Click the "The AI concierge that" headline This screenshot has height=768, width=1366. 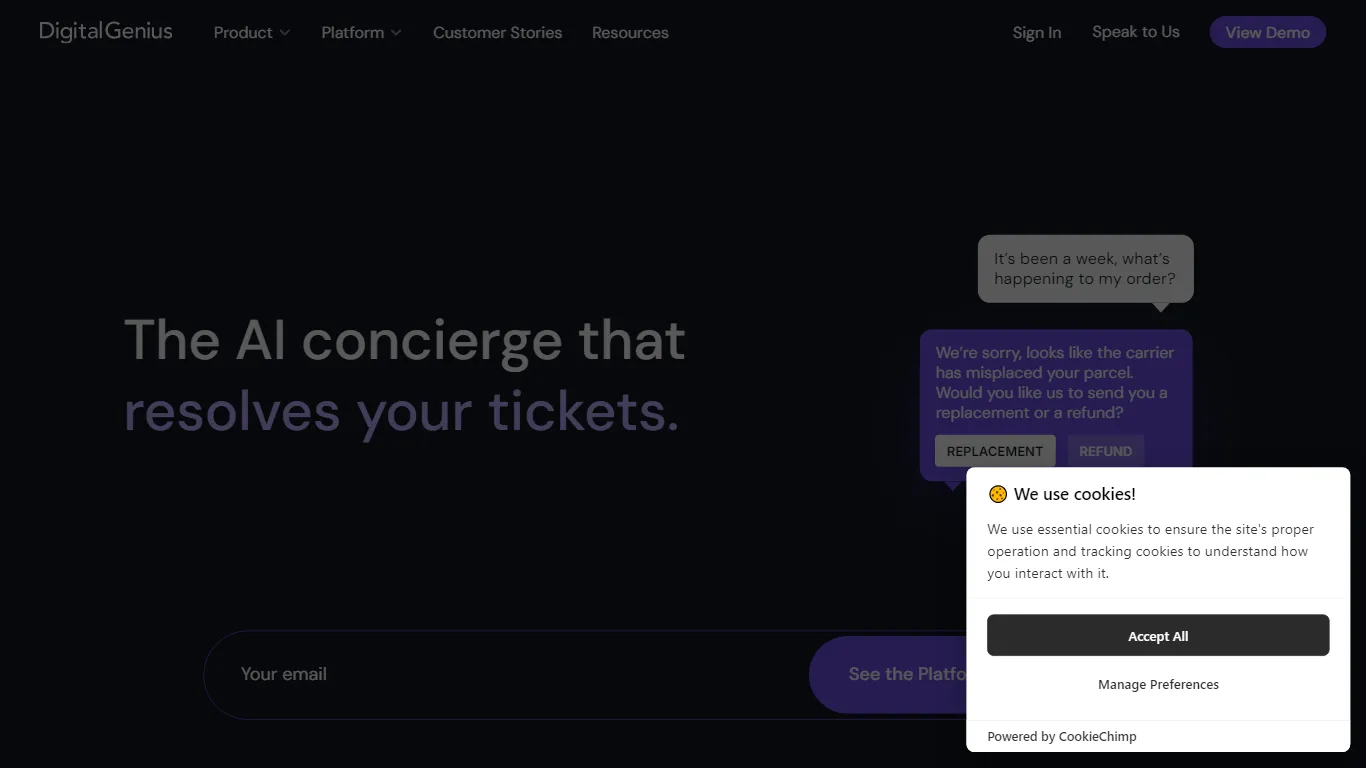click(404, 340)
